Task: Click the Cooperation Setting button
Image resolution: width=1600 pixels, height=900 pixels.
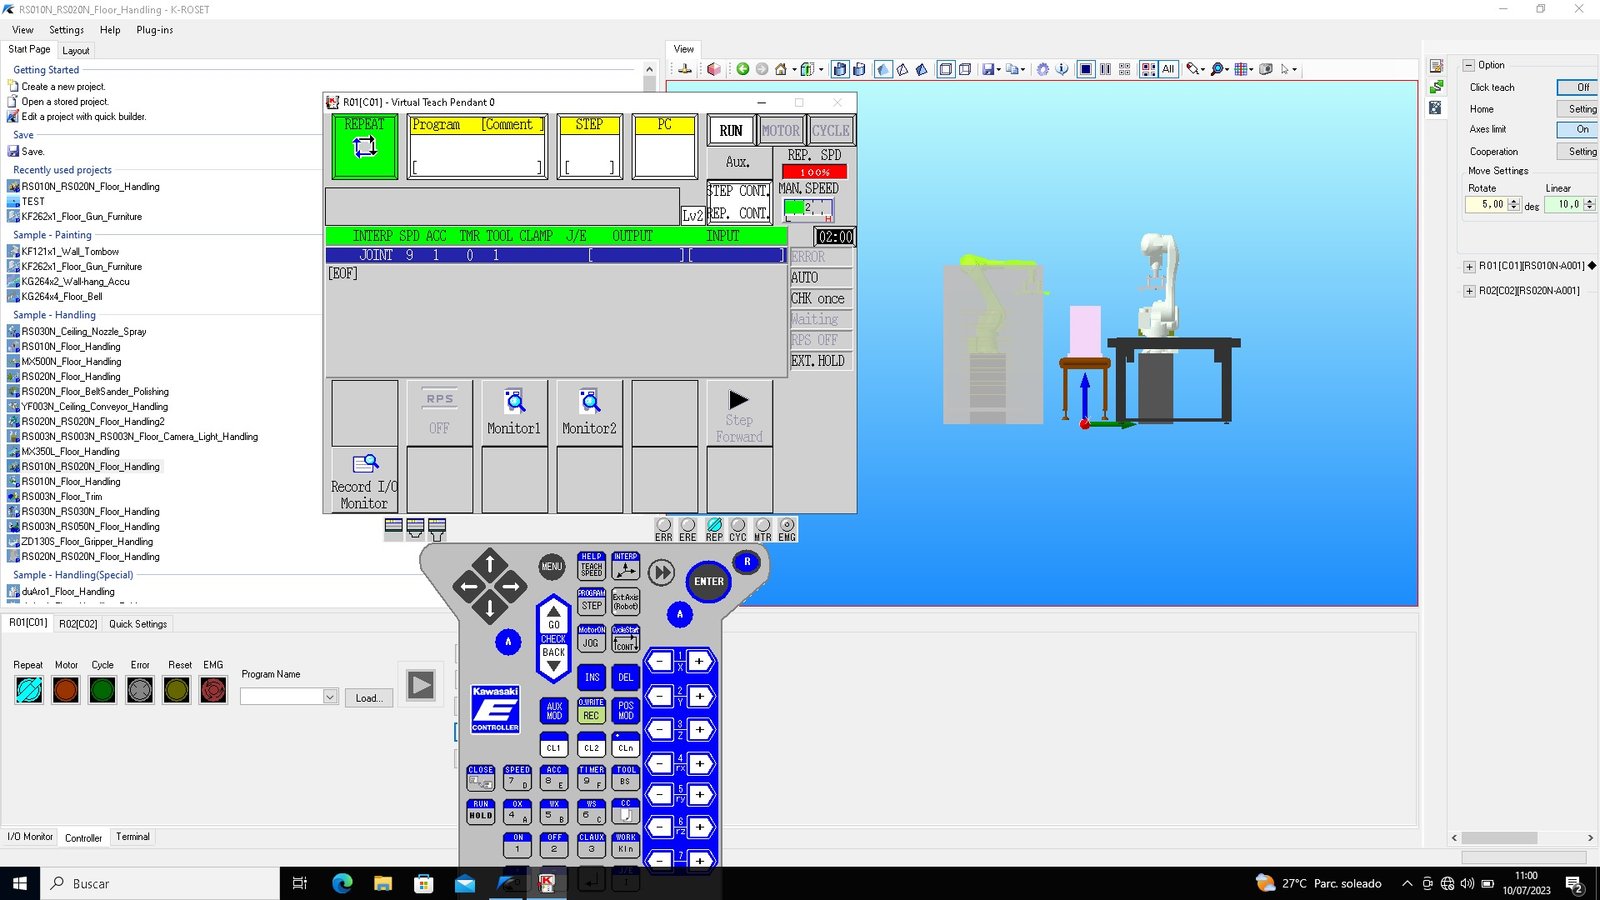Action: [1577, 152]
